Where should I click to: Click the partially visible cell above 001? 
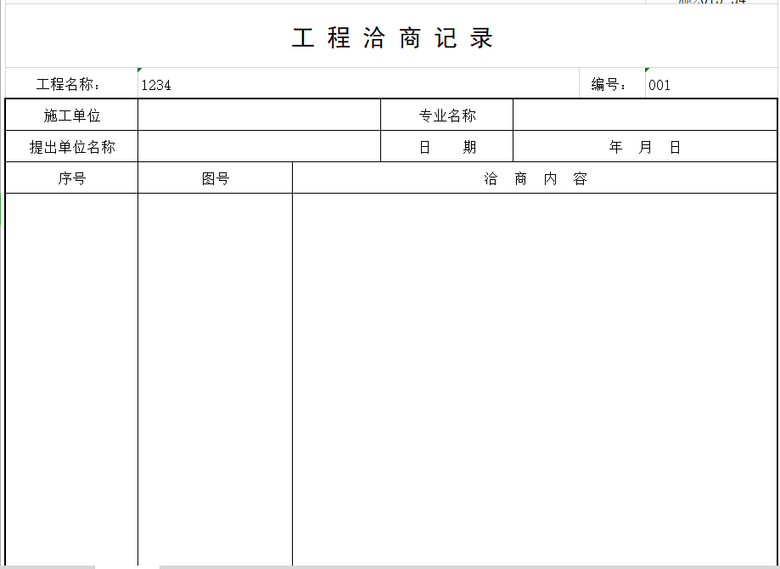pos(710,3)
